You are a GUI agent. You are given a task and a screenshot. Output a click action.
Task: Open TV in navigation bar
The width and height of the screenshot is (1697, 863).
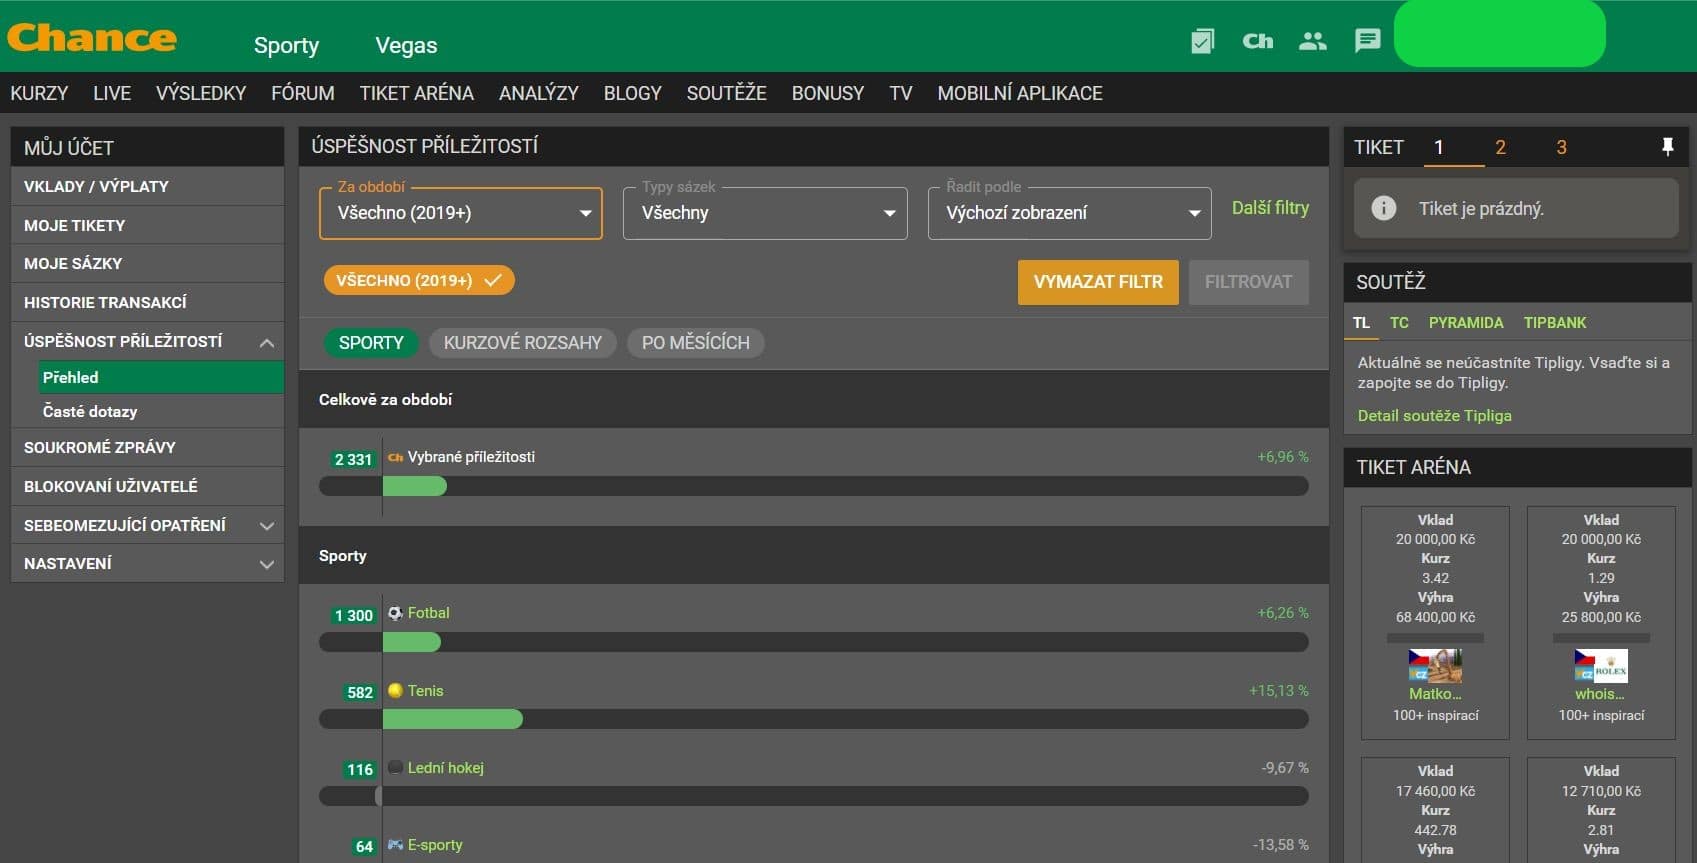coord(901,93)
